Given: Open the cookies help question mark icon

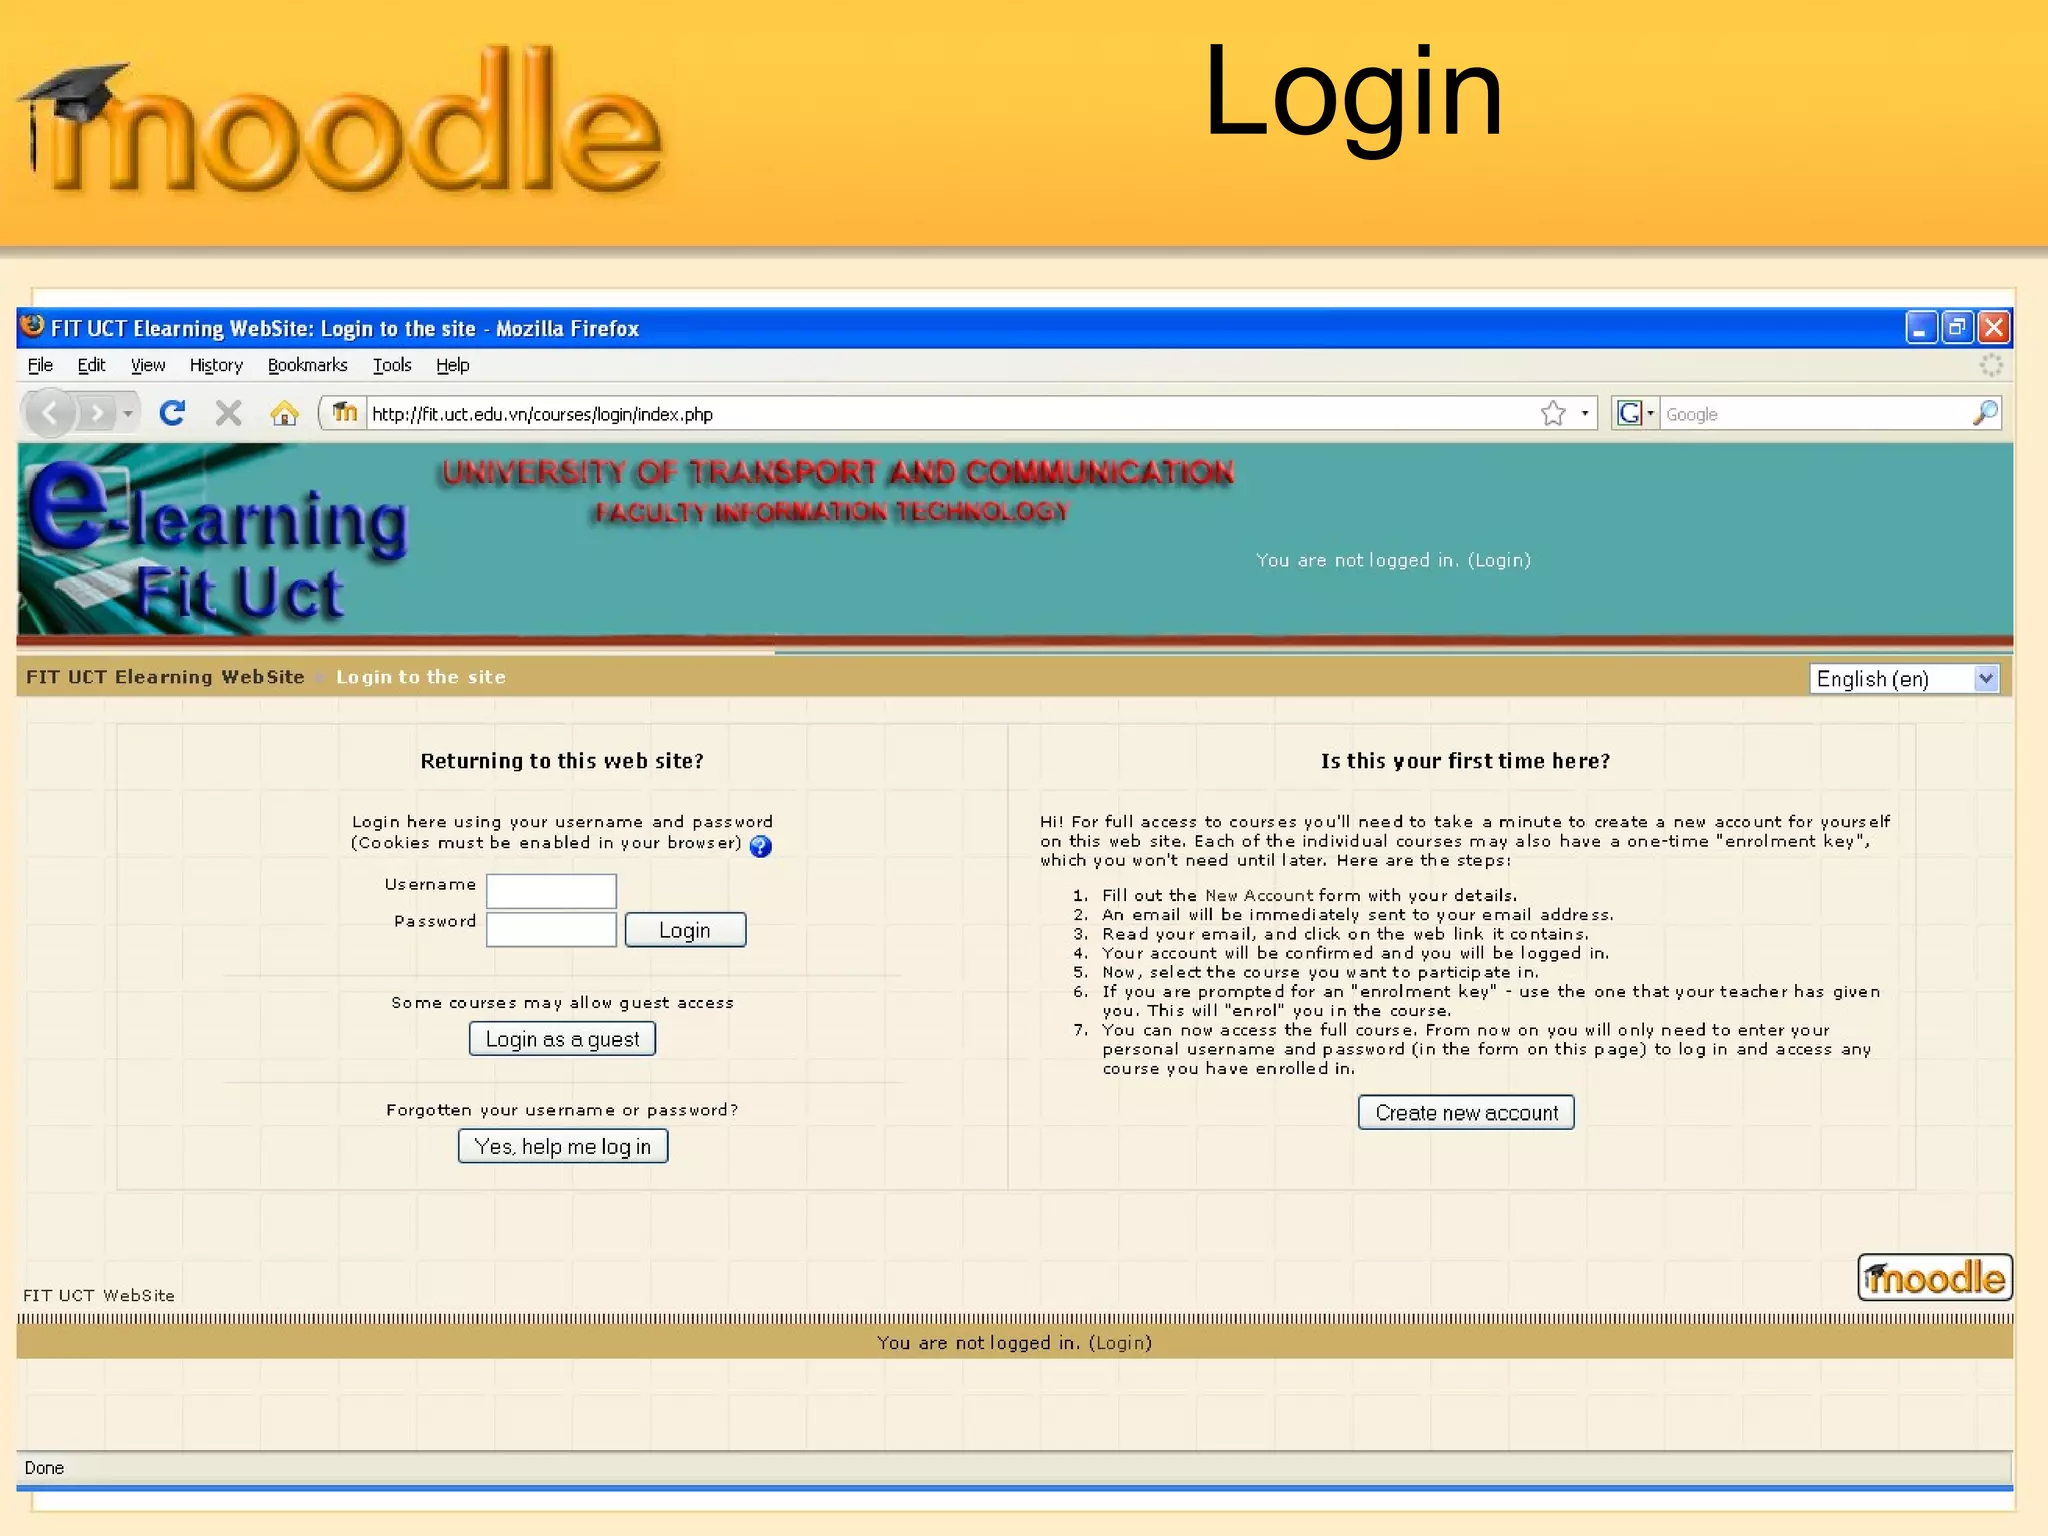Looking at the screenshot, I should tap(760, 846).
